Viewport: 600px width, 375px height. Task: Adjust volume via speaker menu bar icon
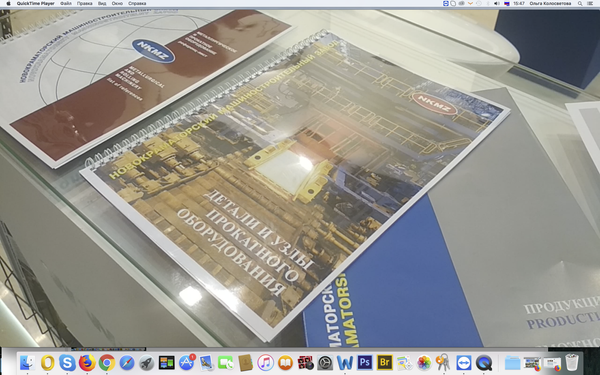tap(497, 3)
